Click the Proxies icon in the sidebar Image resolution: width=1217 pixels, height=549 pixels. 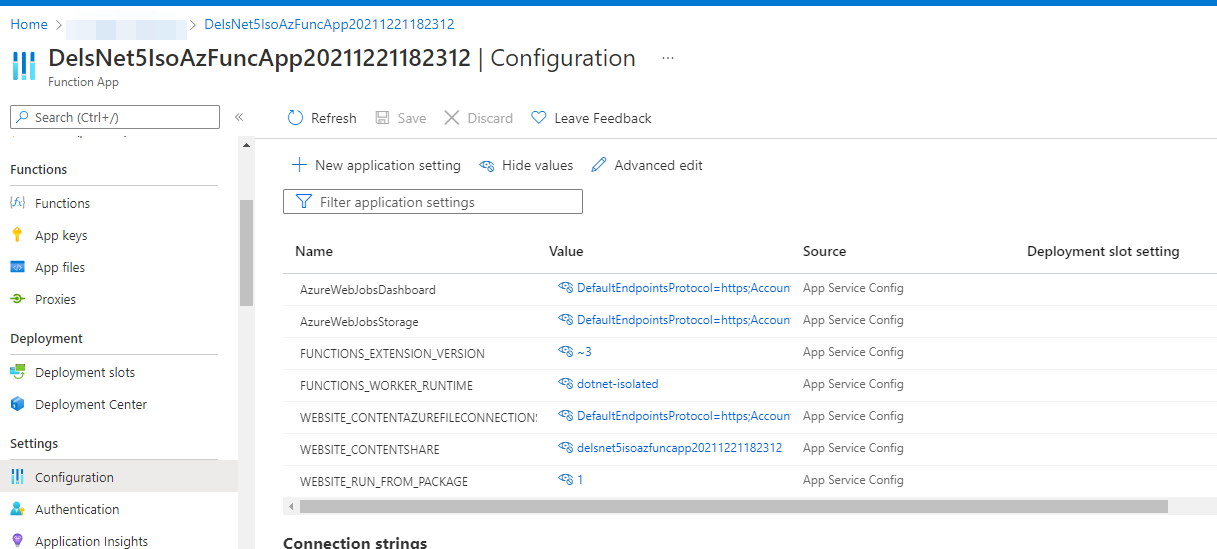click(x=17, y=299)
